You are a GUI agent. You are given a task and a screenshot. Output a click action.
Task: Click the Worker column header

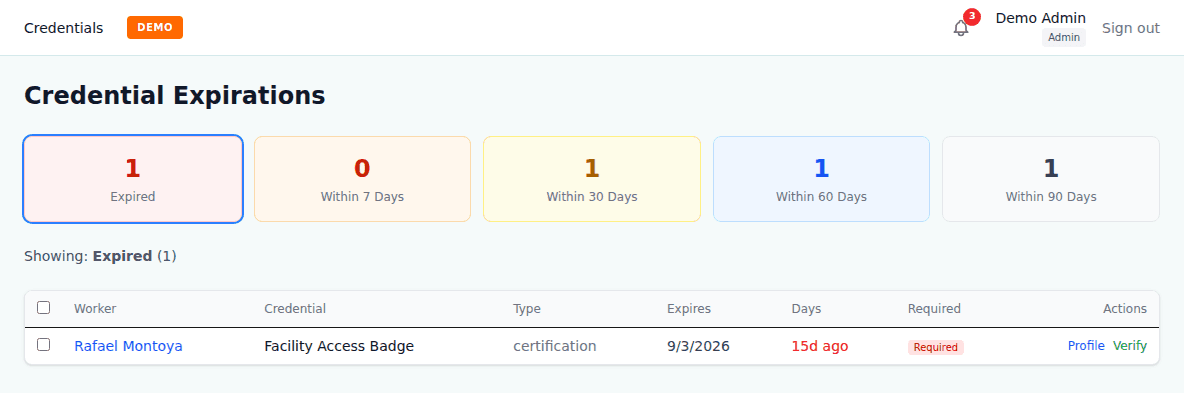click(x=95, y=308)
